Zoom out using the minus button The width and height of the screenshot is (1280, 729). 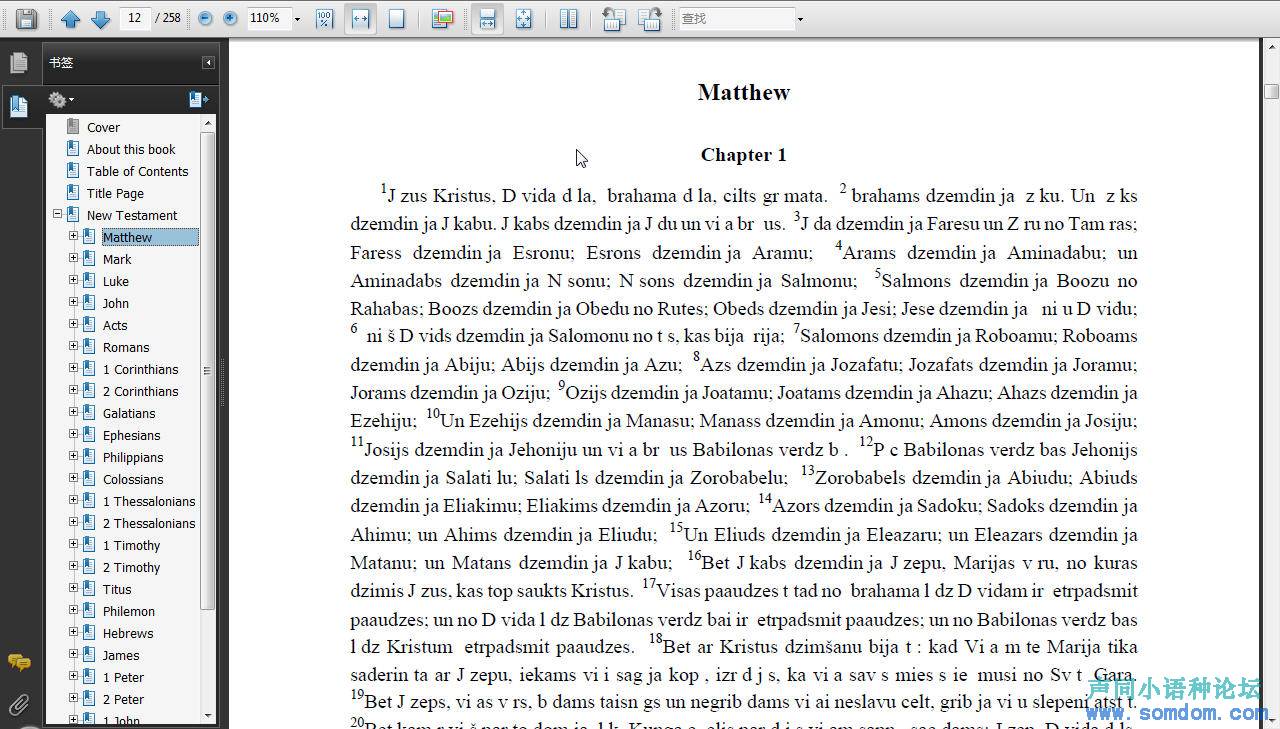click(206, 18)
